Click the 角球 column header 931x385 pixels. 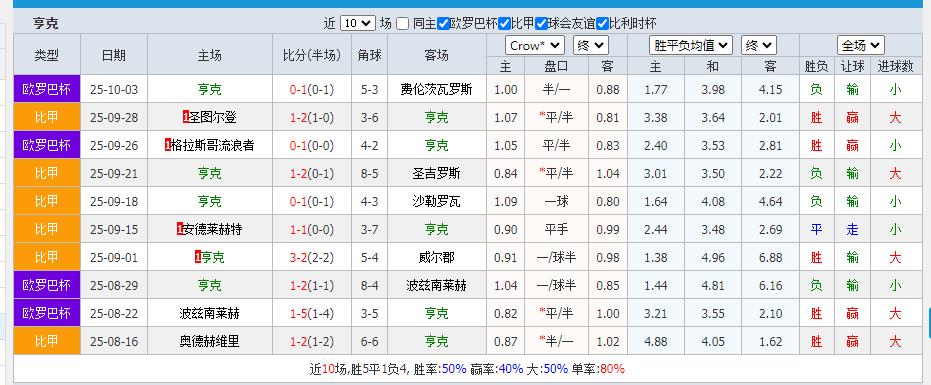pyautogui.click(x=369, y=55)
